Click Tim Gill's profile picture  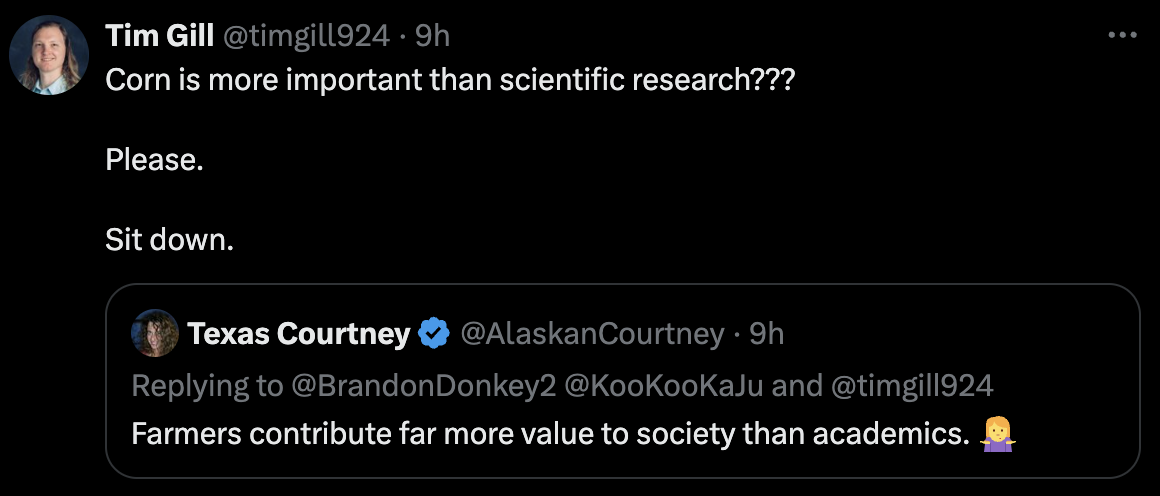pyautogui.click(x=49, y=56)
